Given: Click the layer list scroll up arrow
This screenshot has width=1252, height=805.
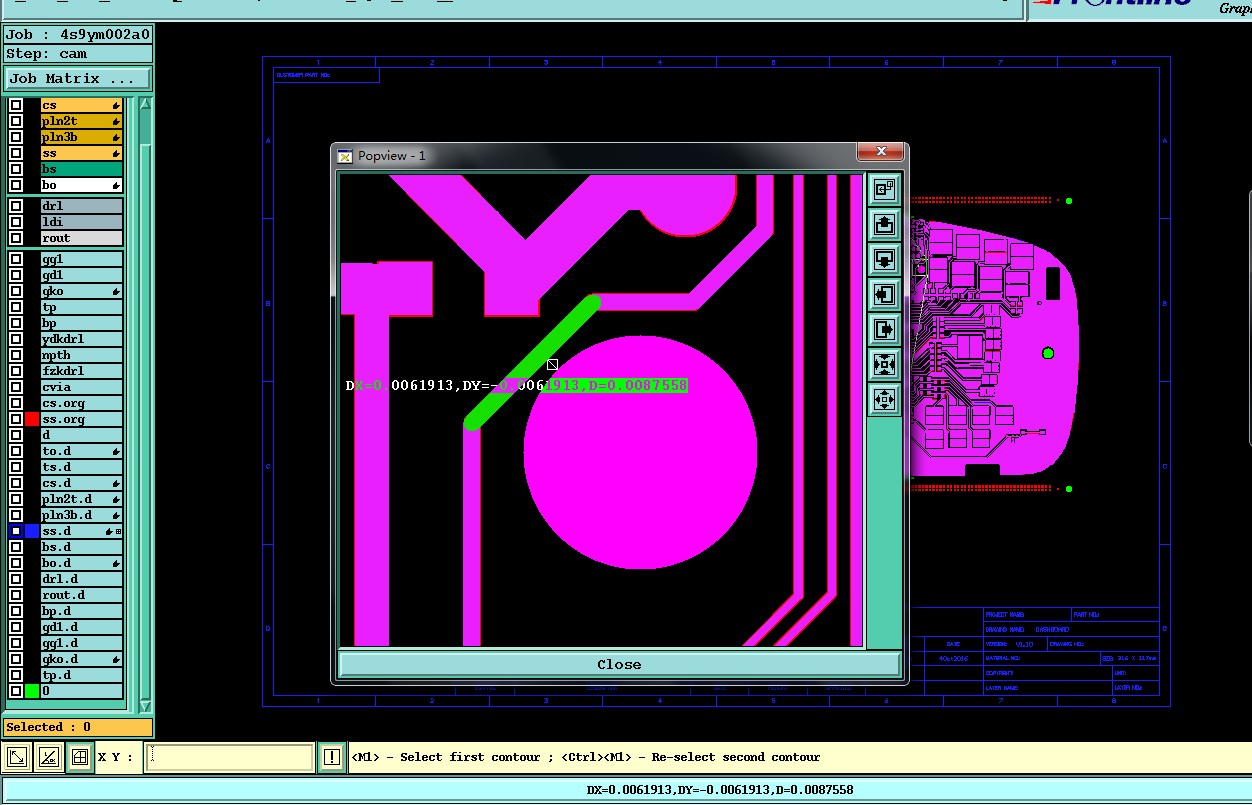Looking at the screenshot, I should 146,104.
